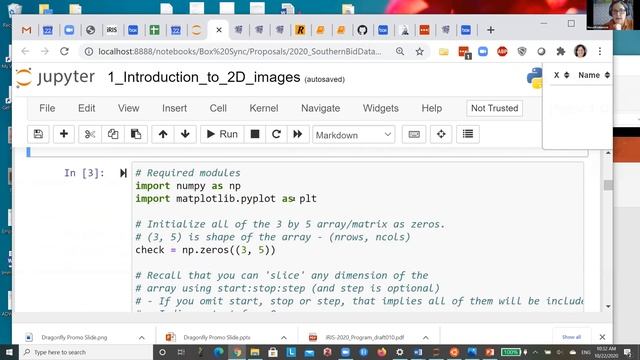This screenshot has height=360, width=640.
Task: Interrupt the kernel with stop icon
Action: coord(255,134)
